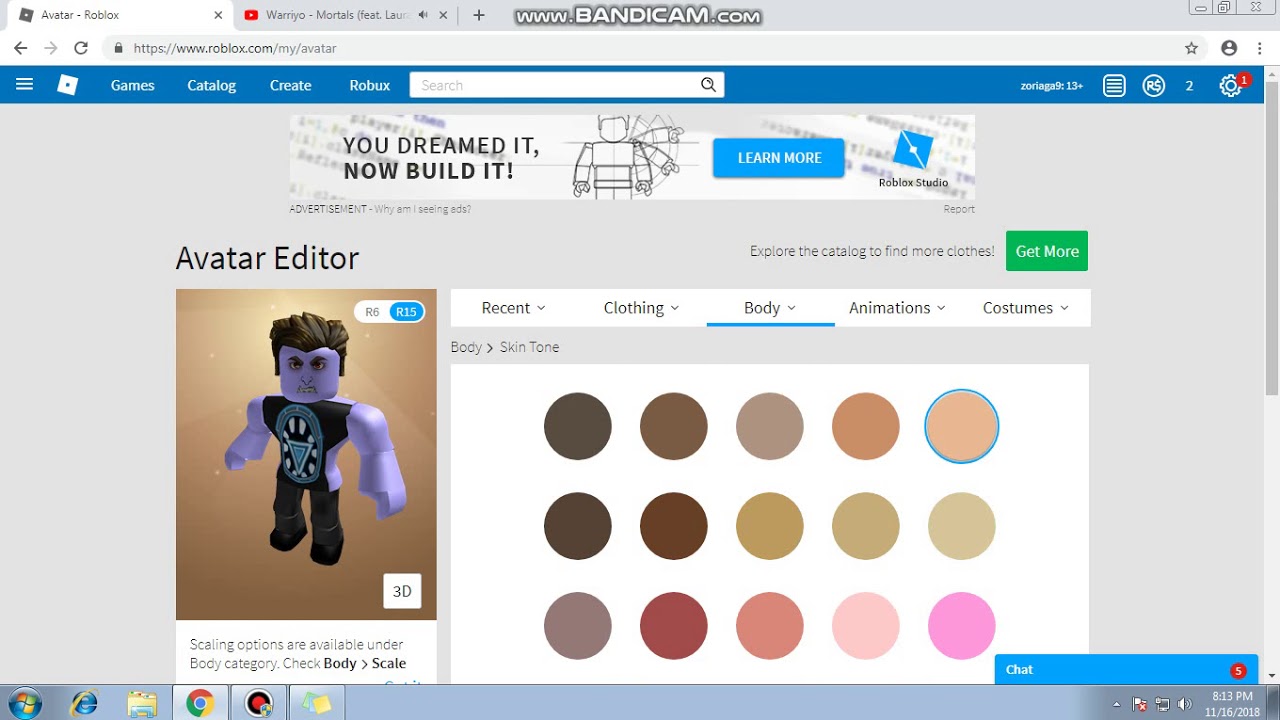Click the Robux currency icon
Viewport: 1280px width, 720px height.
pyautogui.click(x=1154, y=86)
